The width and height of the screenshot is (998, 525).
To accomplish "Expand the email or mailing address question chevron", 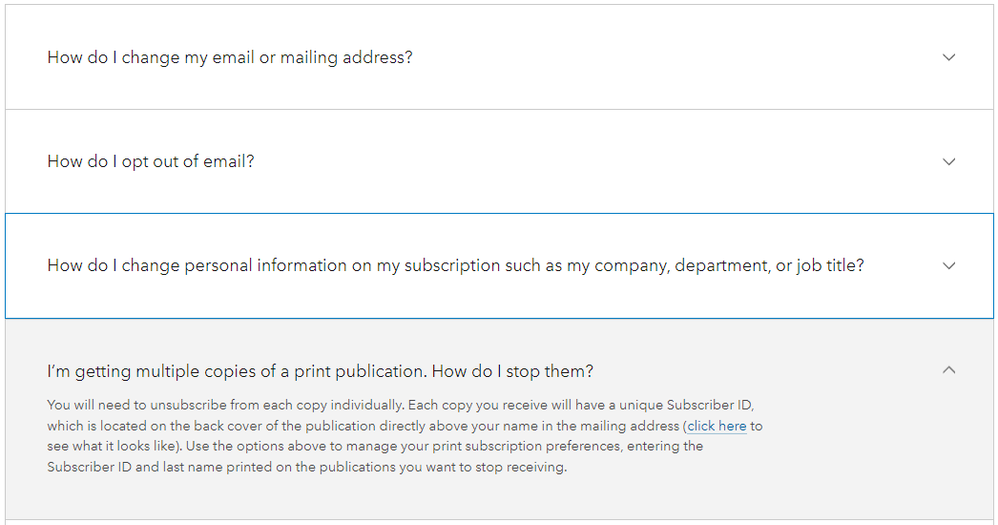I will click(949, 57).
